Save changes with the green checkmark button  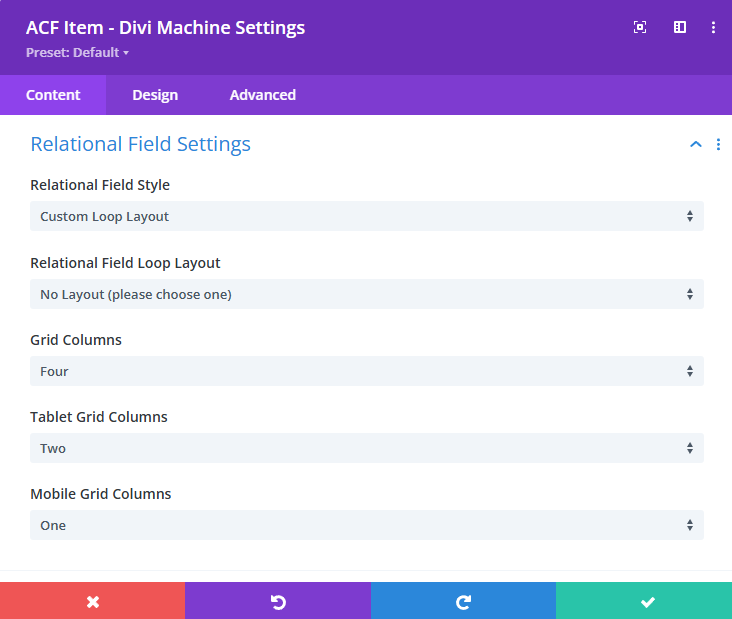point(644,601)
